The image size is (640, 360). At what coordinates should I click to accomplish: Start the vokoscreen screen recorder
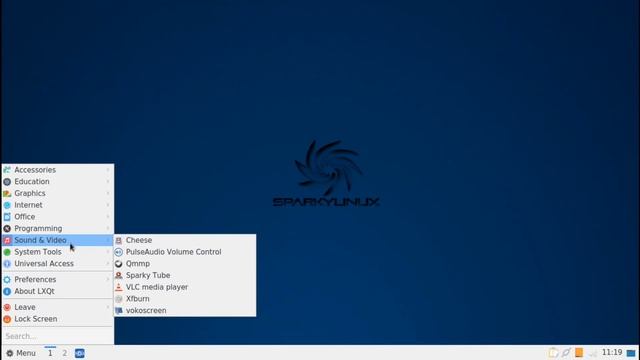(x=185, y=311)
